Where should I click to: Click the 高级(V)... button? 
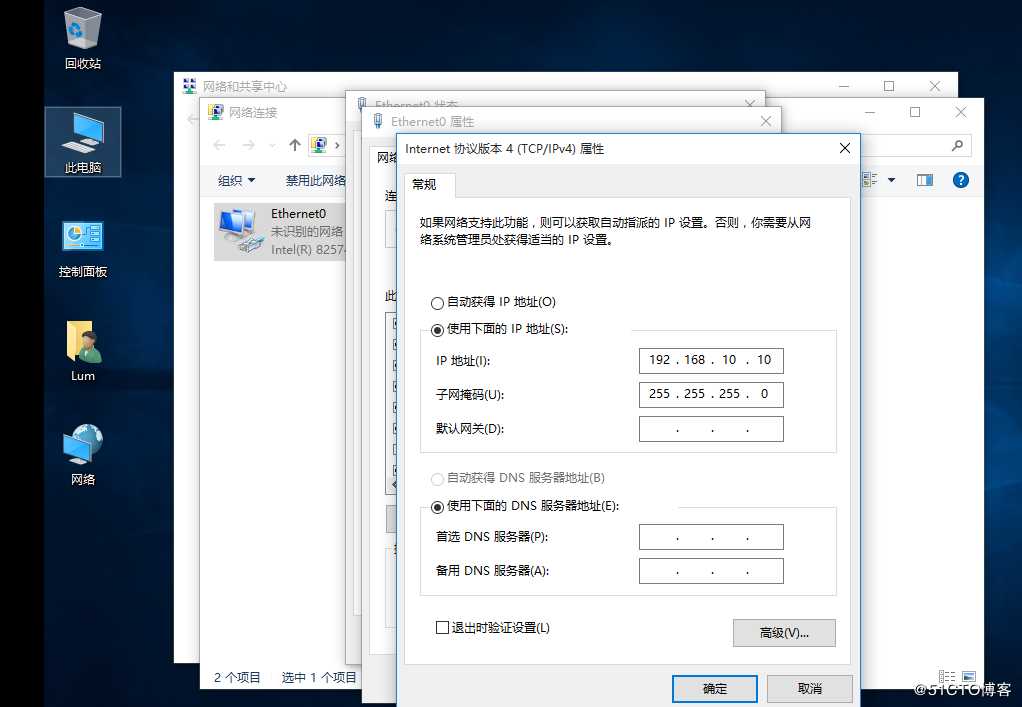(x=784, y=633)
